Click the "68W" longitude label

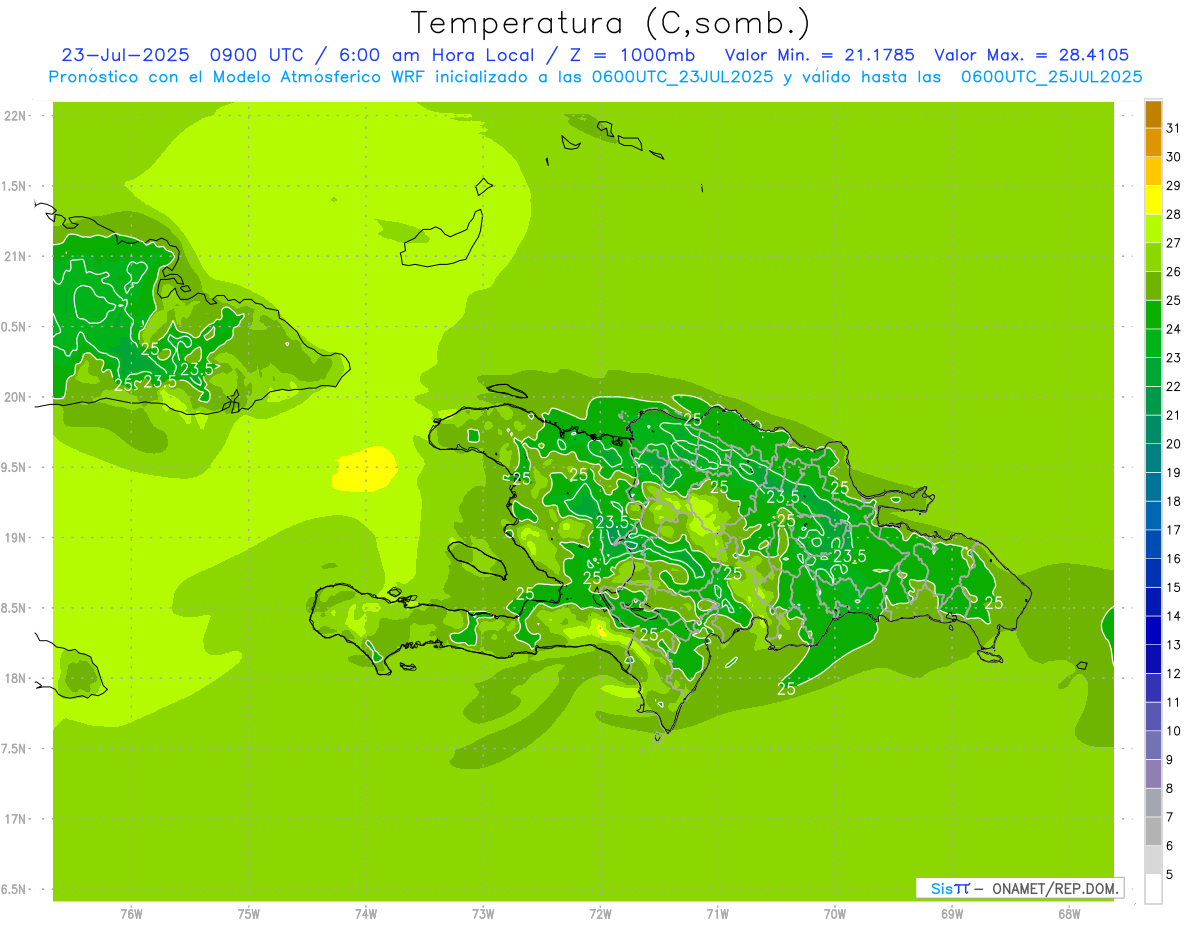(1069, 913)
